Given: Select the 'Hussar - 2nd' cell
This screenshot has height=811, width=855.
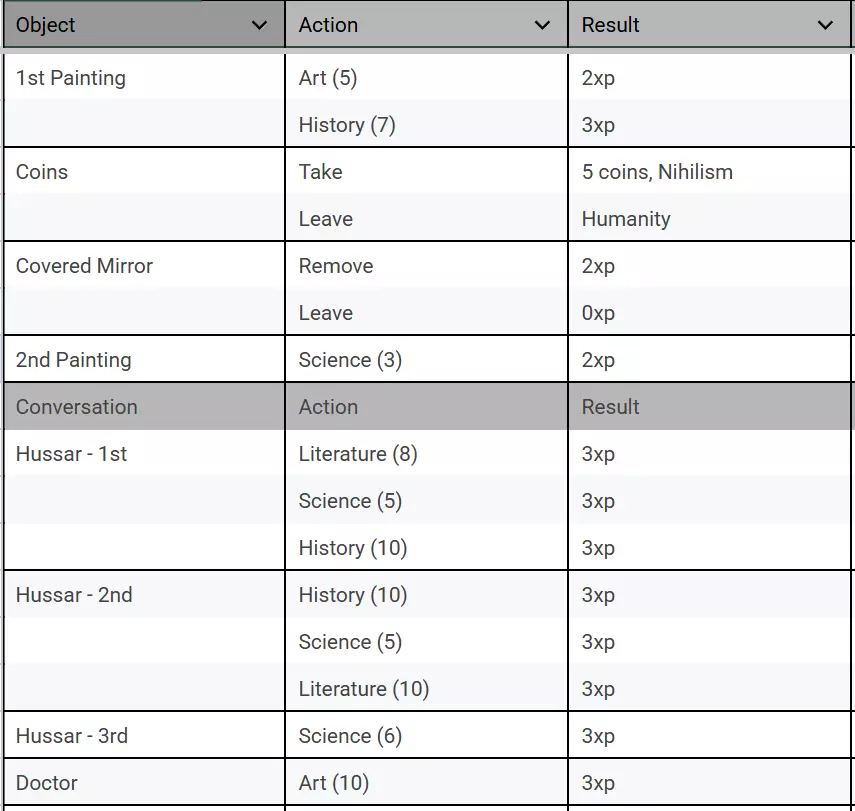Looking at the screenshot, I should 74,595.
